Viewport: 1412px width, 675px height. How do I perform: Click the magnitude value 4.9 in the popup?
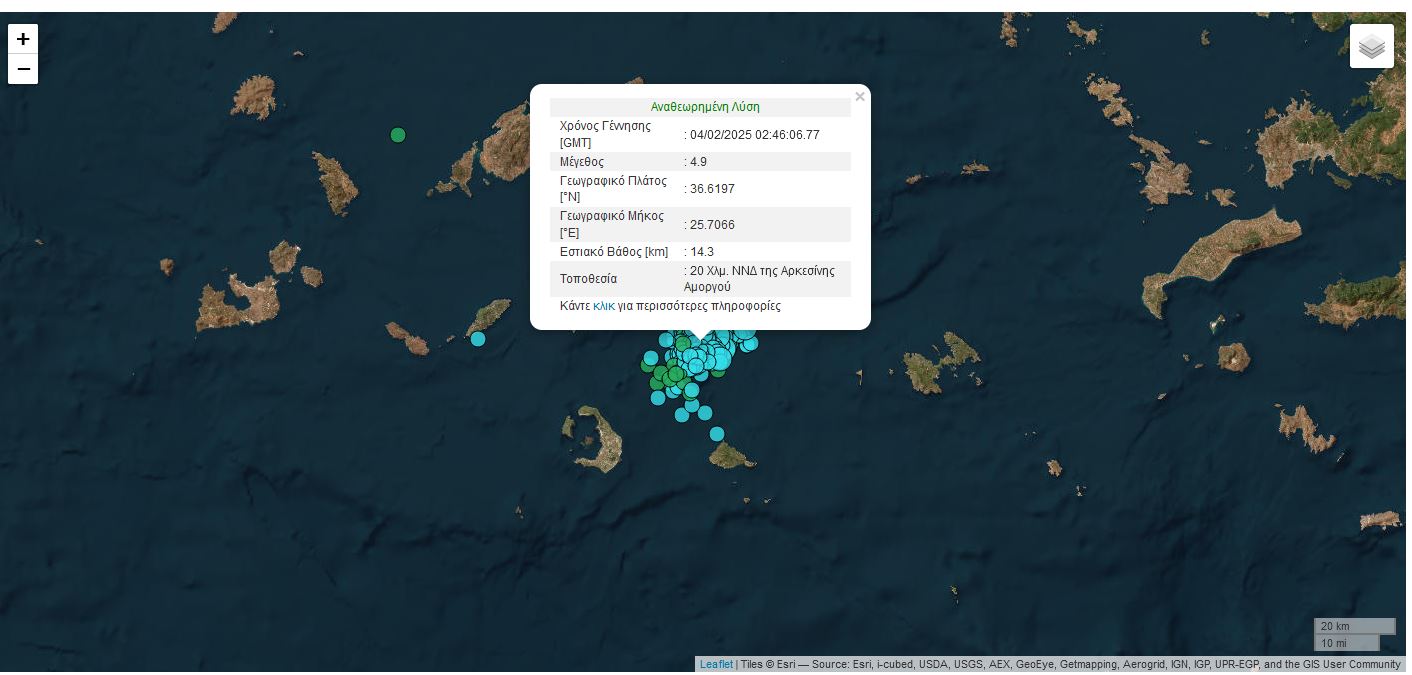coord(698,162)
